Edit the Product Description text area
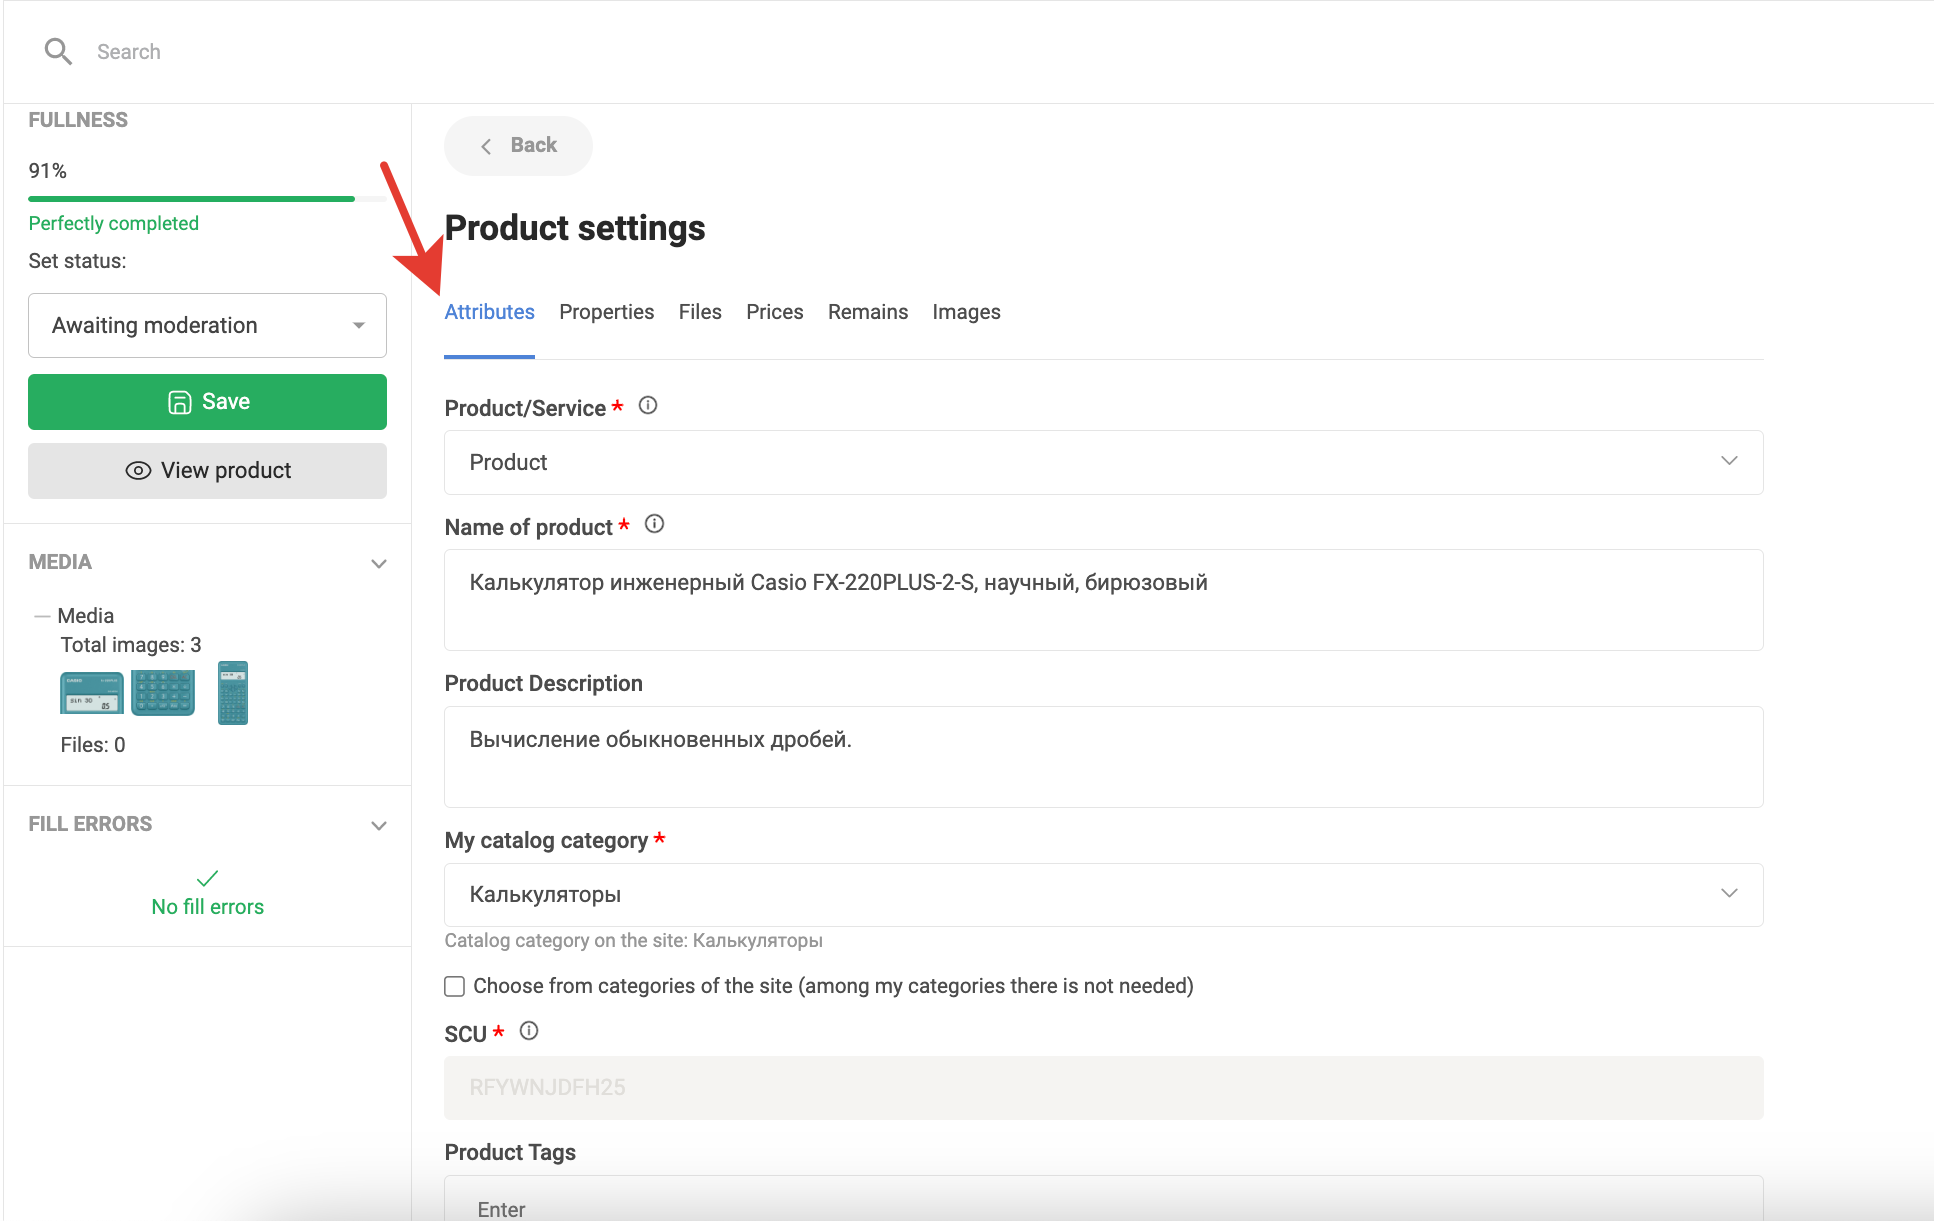This screenshot has width=1934, height=1221. [1103, 757]
